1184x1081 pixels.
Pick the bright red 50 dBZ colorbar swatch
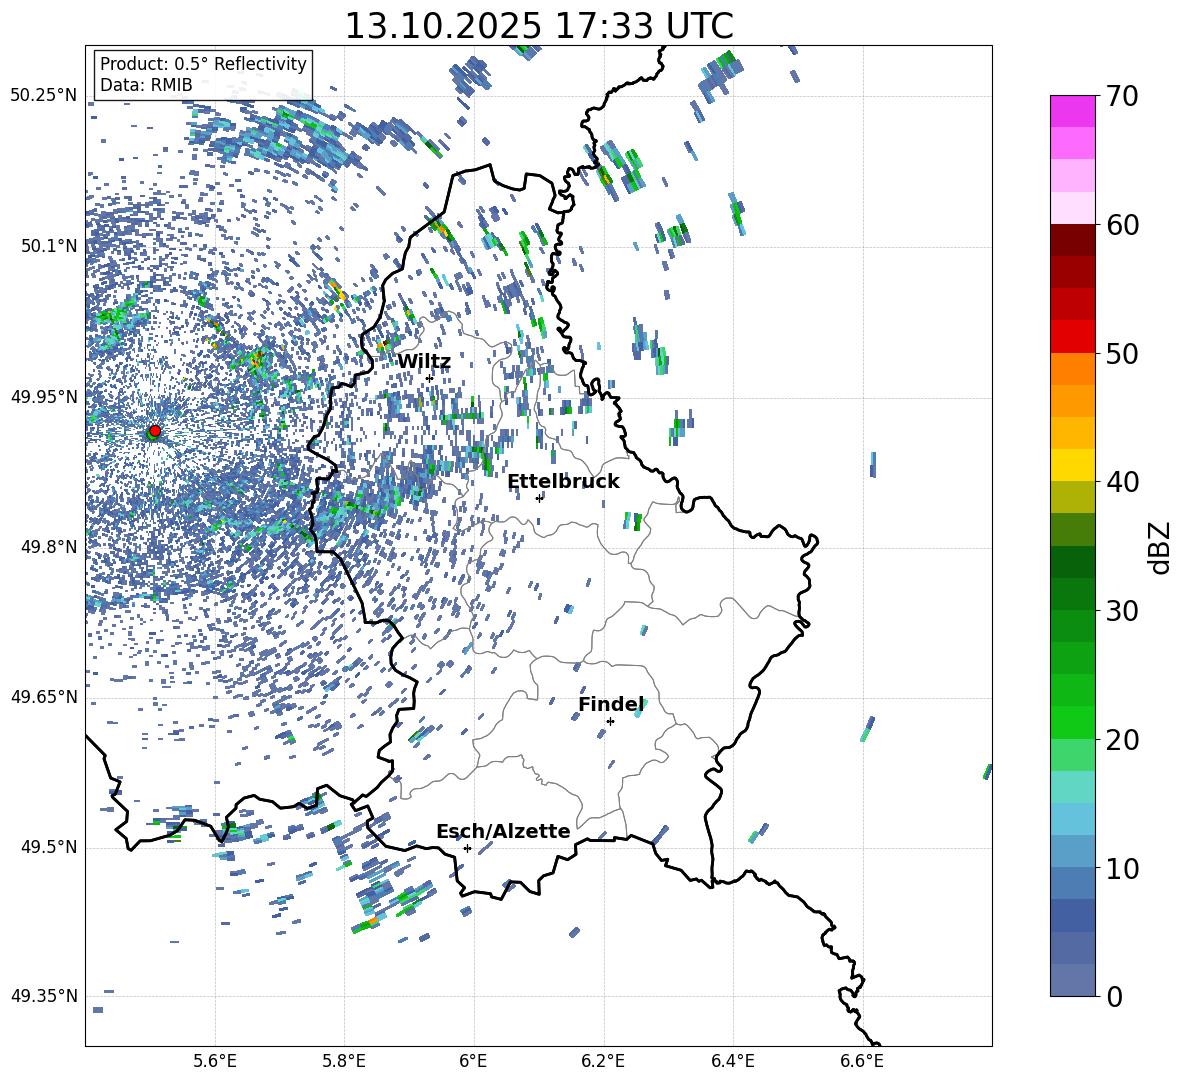coord(1073,336)
